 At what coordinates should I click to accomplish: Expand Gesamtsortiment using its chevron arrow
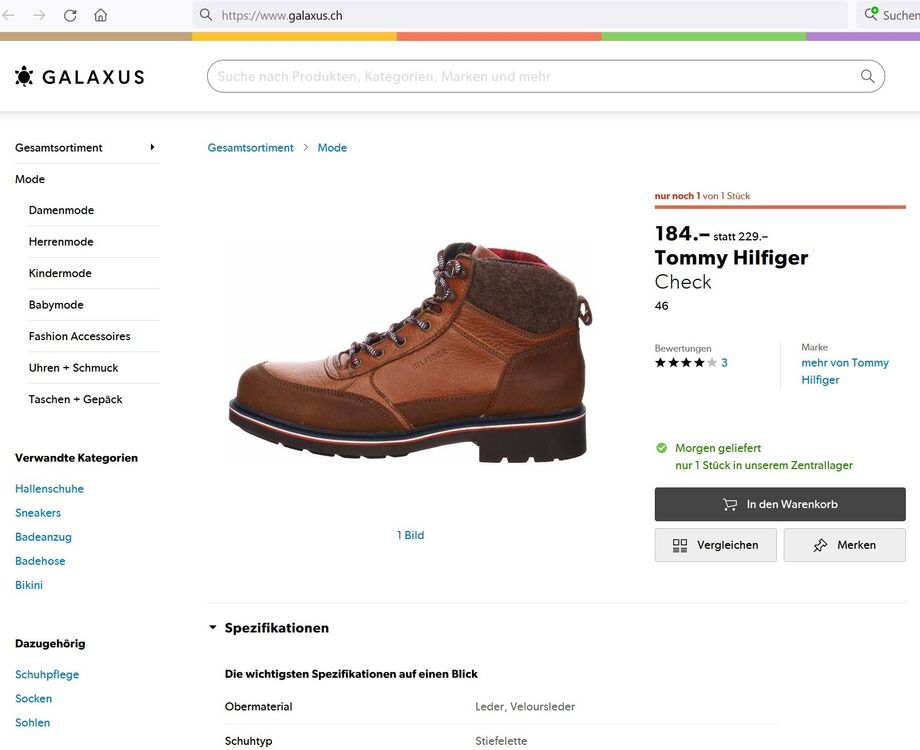click(x=152, y=147)
